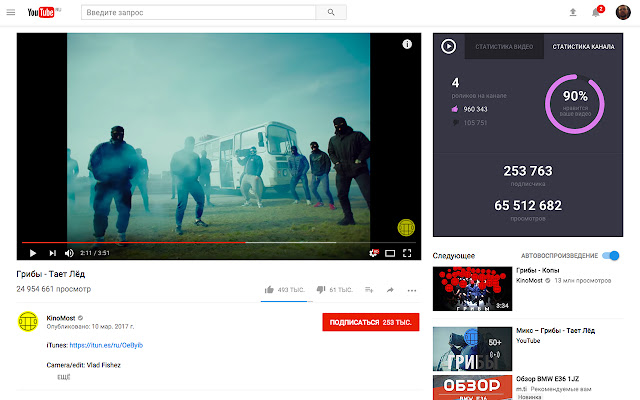Open the upload video icon
Screen dimensions: 640x400
coord(573,12)
